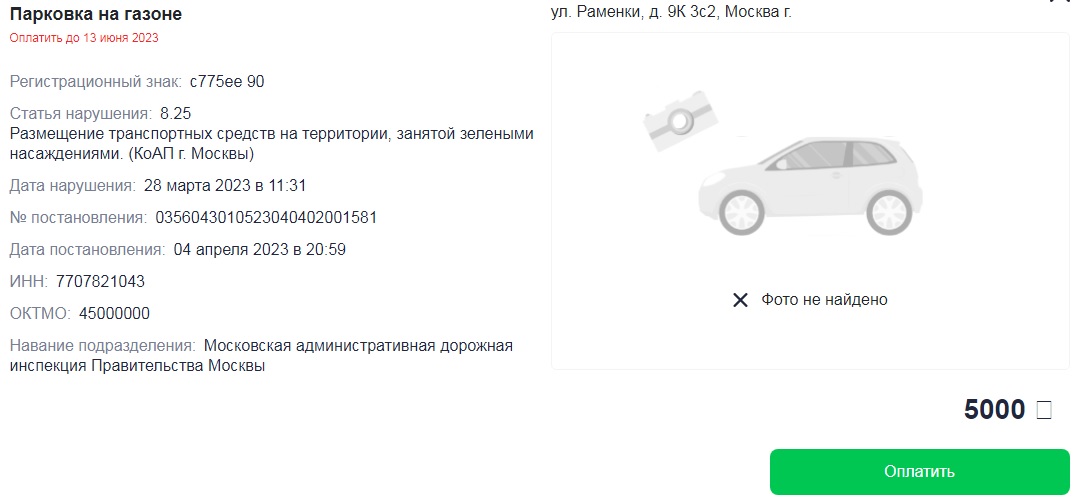The image size is (1077, 500).
Task: Click the Парковка на газоне heading
Action: (96, 14)
